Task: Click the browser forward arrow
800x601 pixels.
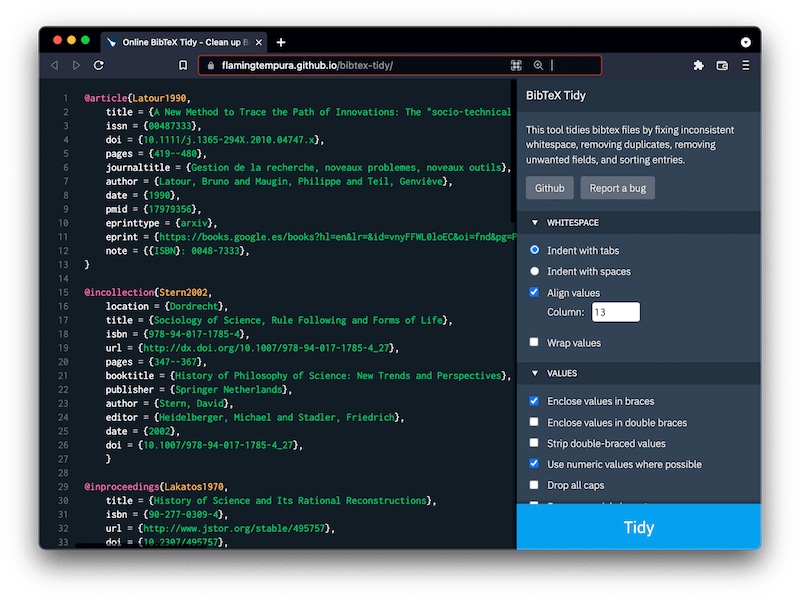Action: click(76, 65)
